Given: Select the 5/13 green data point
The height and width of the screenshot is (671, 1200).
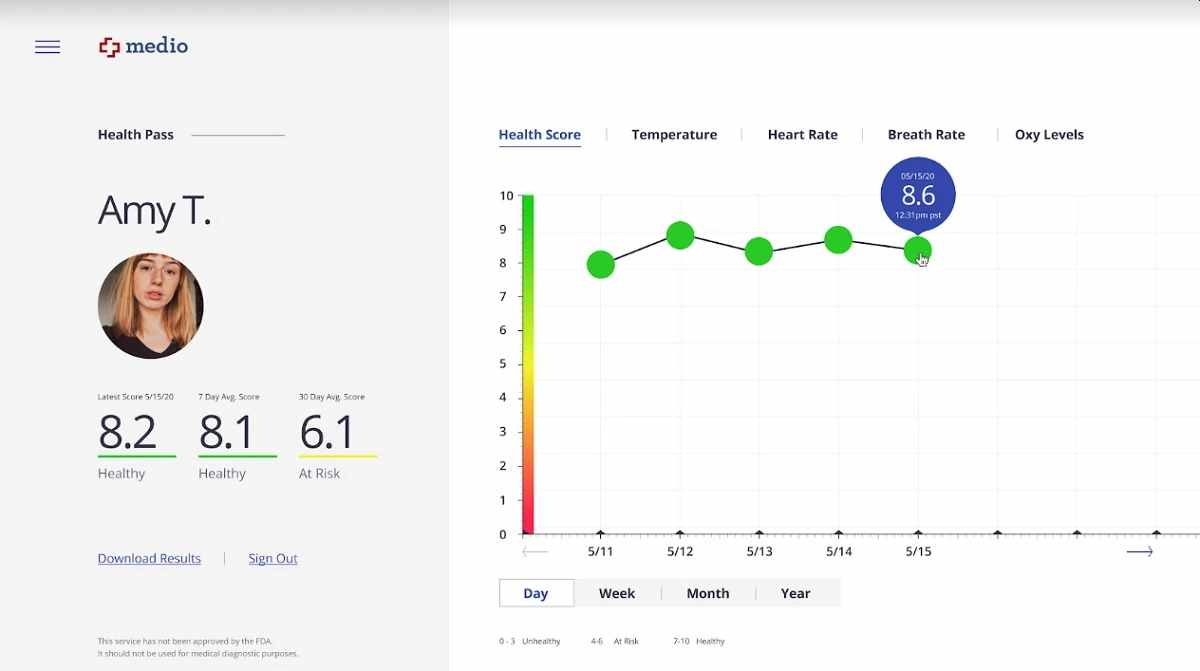Looking at the screenshot, I should point(759,251).
